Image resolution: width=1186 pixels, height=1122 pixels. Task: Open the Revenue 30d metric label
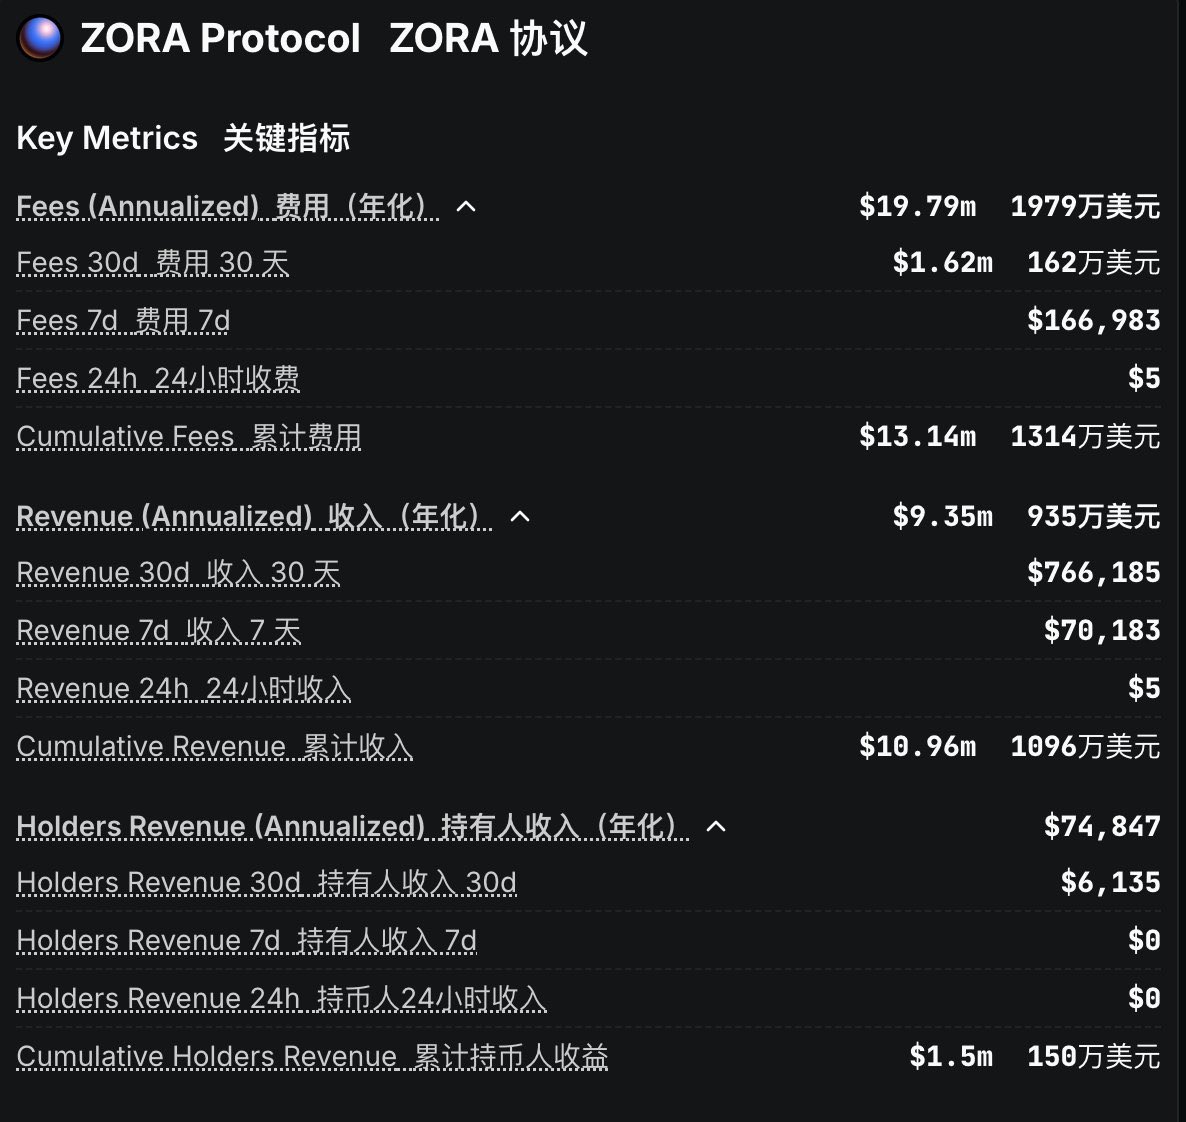click(x=178, y=573)
